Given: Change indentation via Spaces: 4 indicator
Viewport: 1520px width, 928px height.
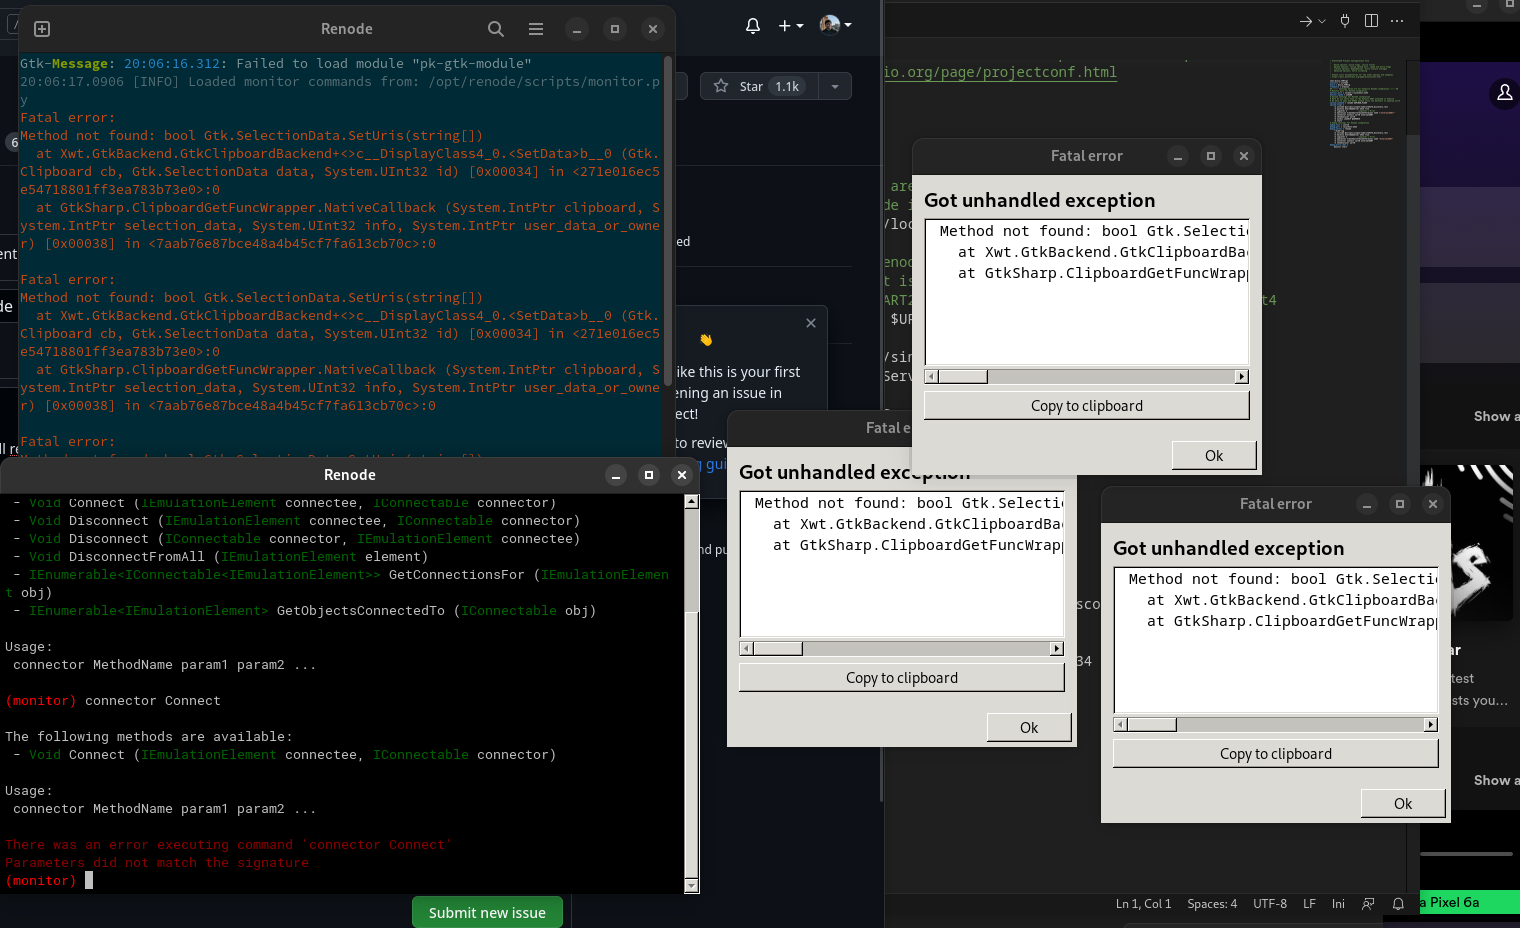Looking at the screenshot, I should (1212, 904).
